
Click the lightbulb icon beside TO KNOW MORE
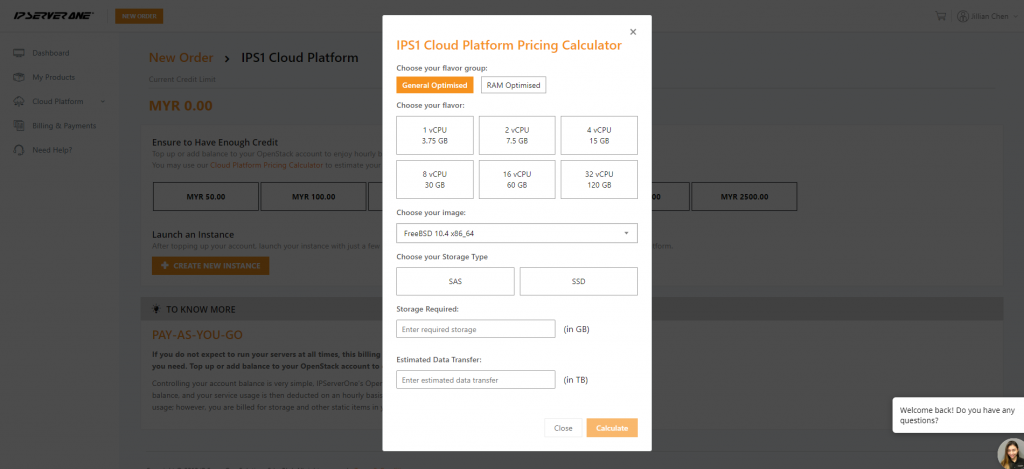pos(156,309)
